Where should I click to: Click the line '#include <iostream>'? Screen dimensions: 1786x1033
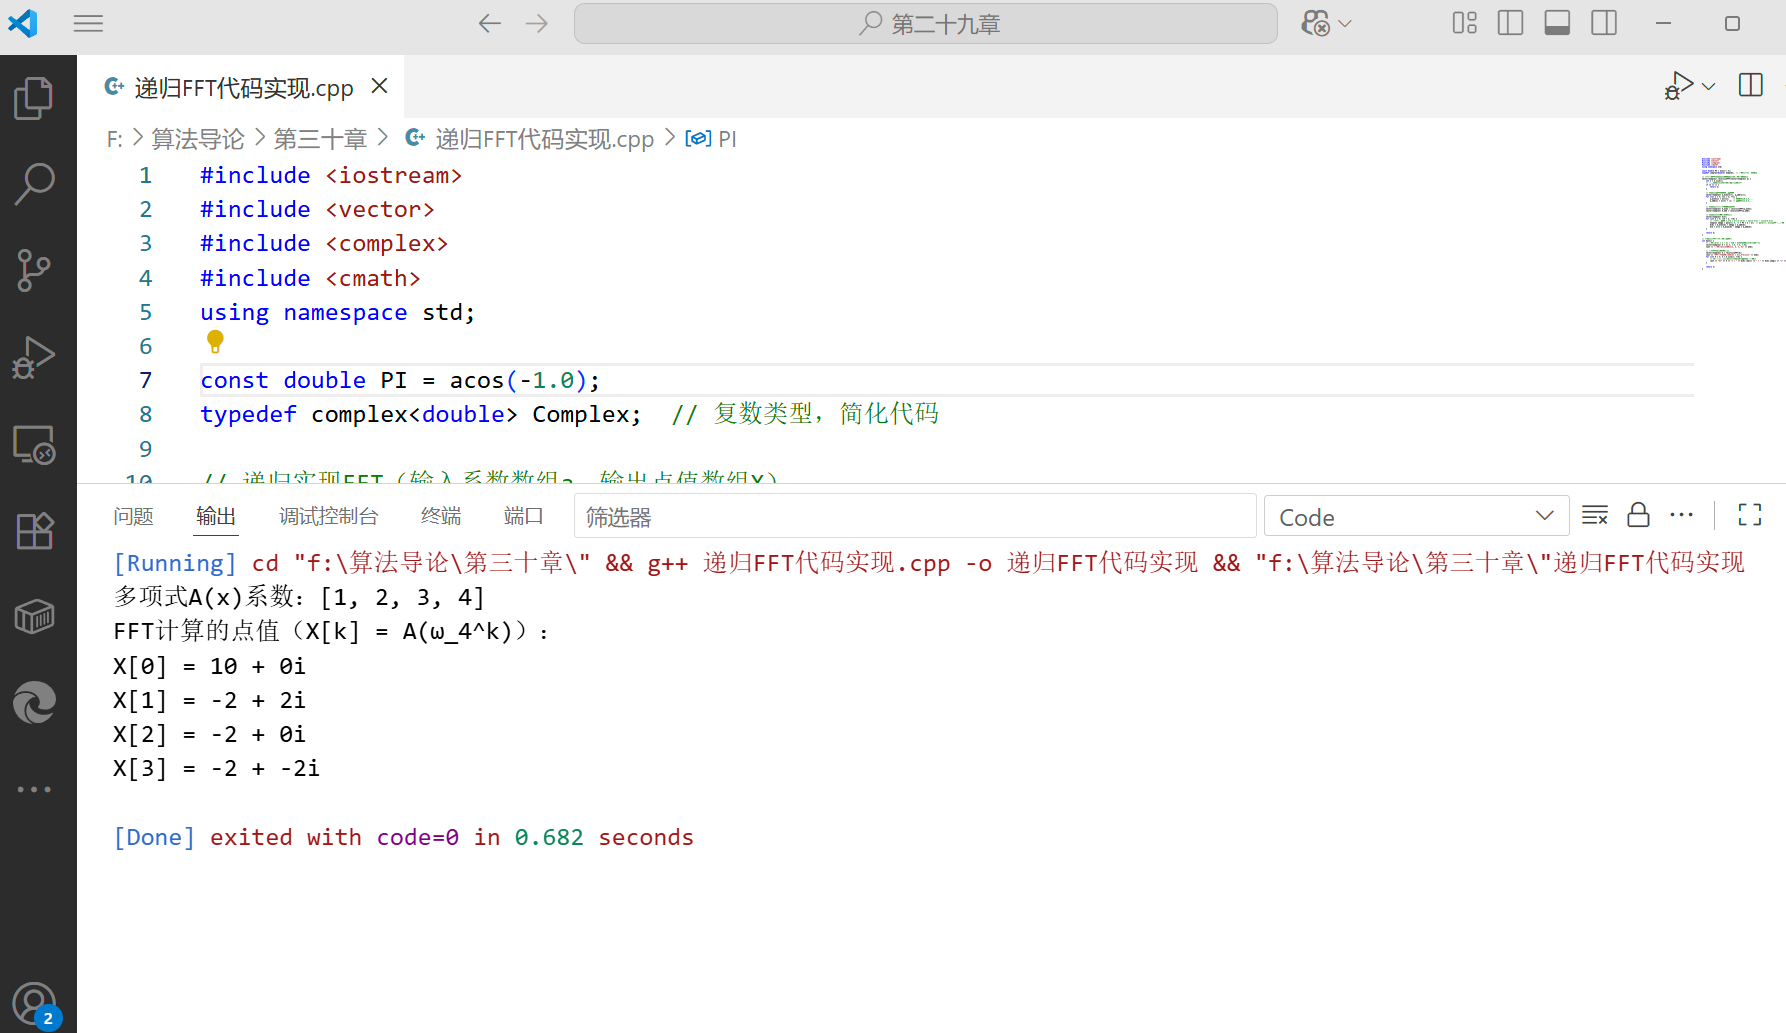coord(331,175)
